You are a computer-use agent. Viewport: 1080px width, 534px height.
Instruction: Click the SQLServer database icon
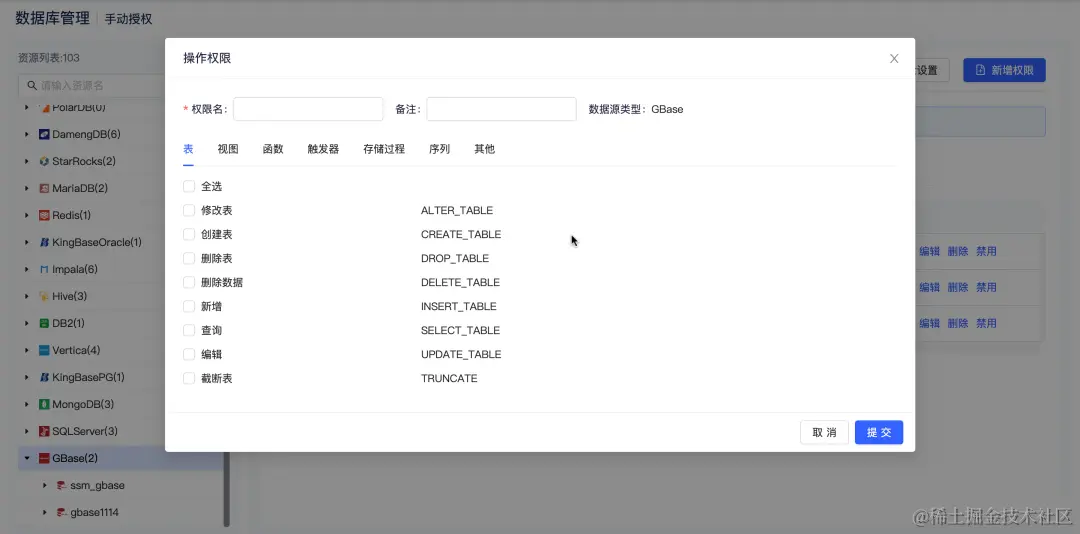click(x=44, y=431)
